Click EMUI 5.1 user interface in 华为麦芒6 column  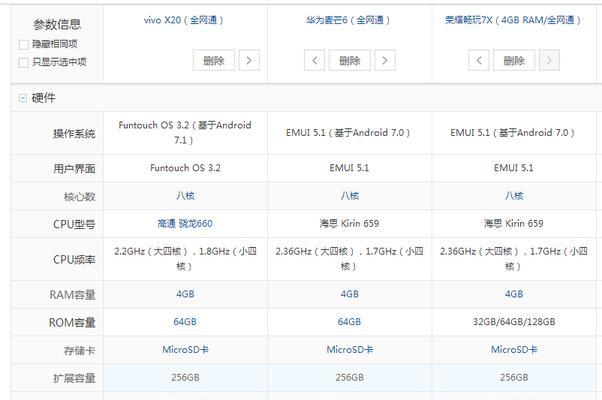(349, 168)
